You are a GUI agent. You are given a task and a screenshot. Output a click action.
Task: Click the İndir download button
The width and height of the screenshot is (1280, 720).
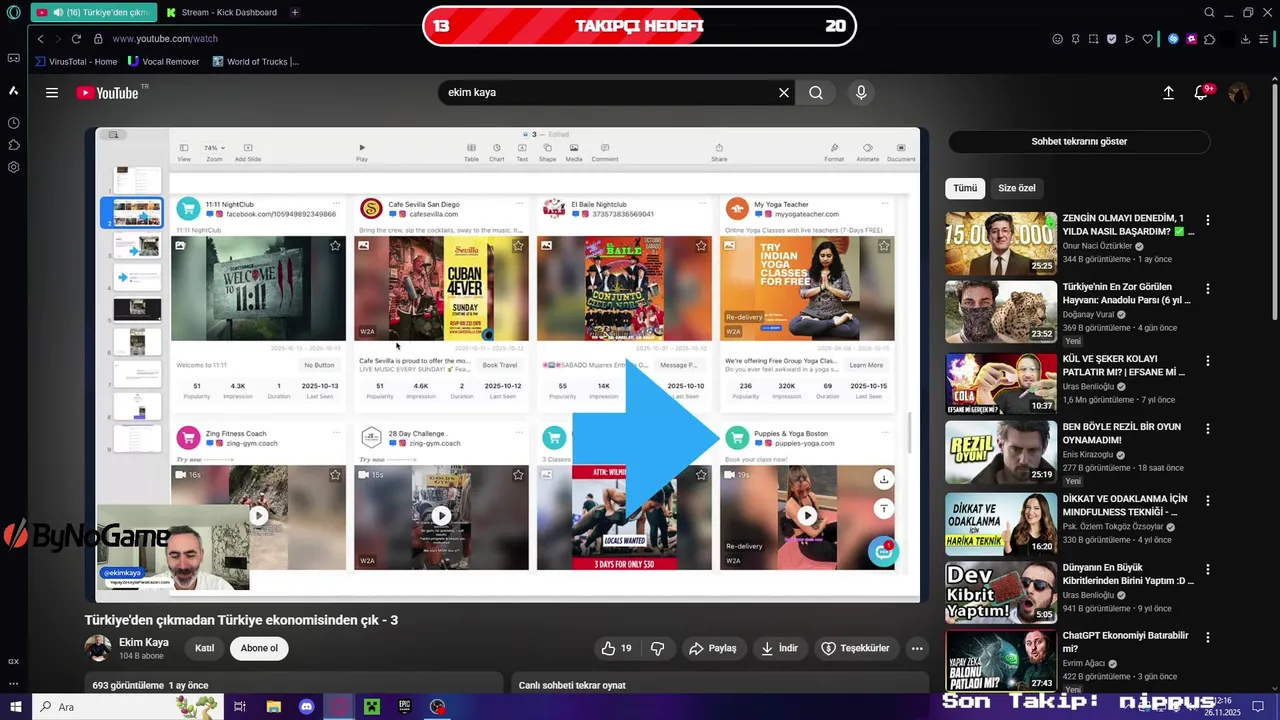(779, 648)
